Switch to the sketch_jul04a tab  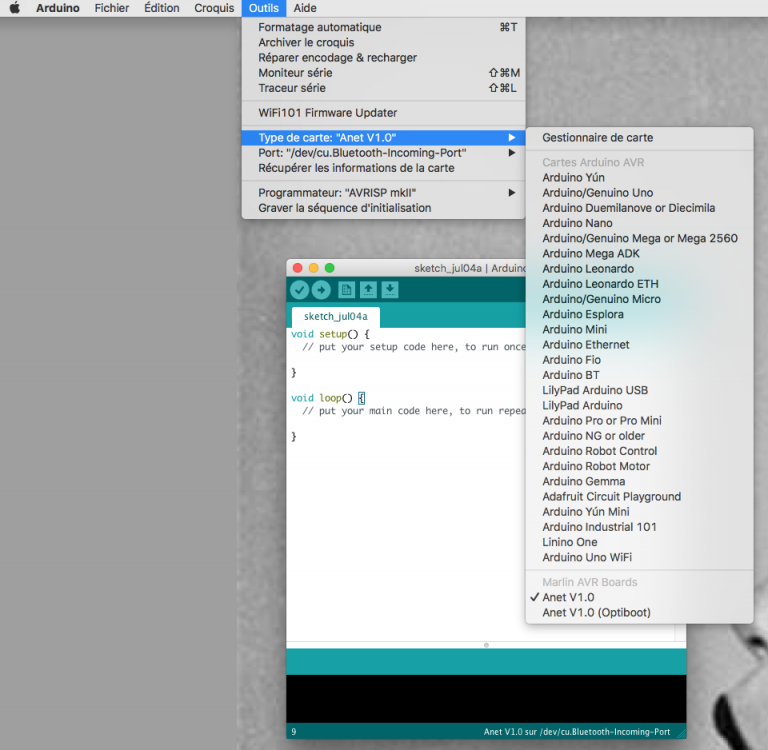336,317
